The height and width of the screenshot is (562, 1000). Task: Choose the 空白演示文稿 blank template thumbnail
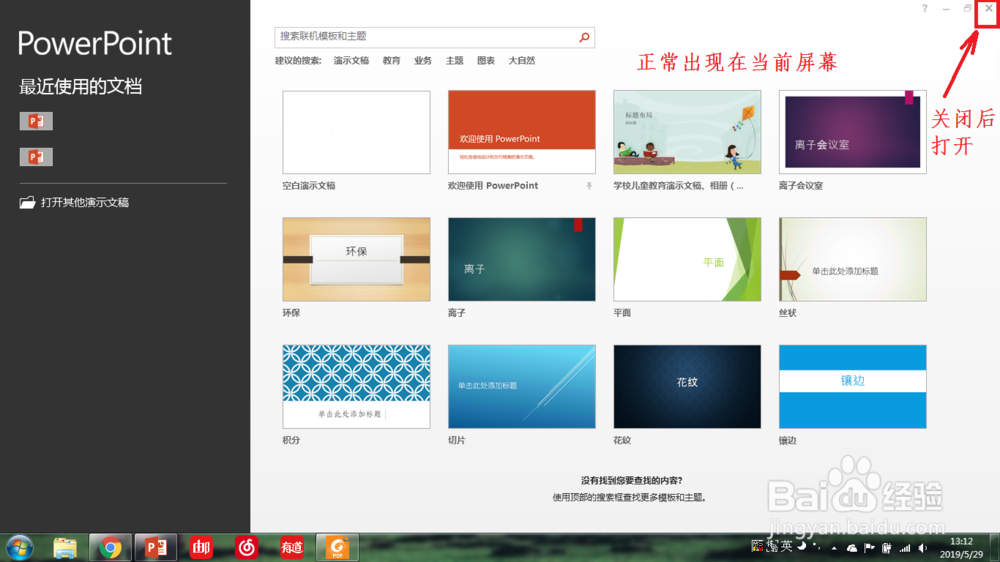click(357, 132)
